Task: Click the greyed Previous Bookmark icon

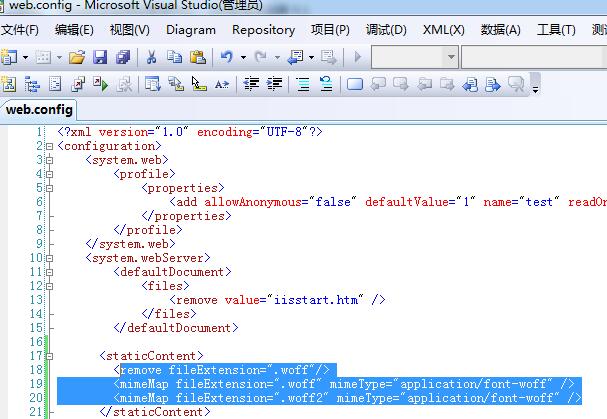Action: pyautogui.click(x=378, y=84)
